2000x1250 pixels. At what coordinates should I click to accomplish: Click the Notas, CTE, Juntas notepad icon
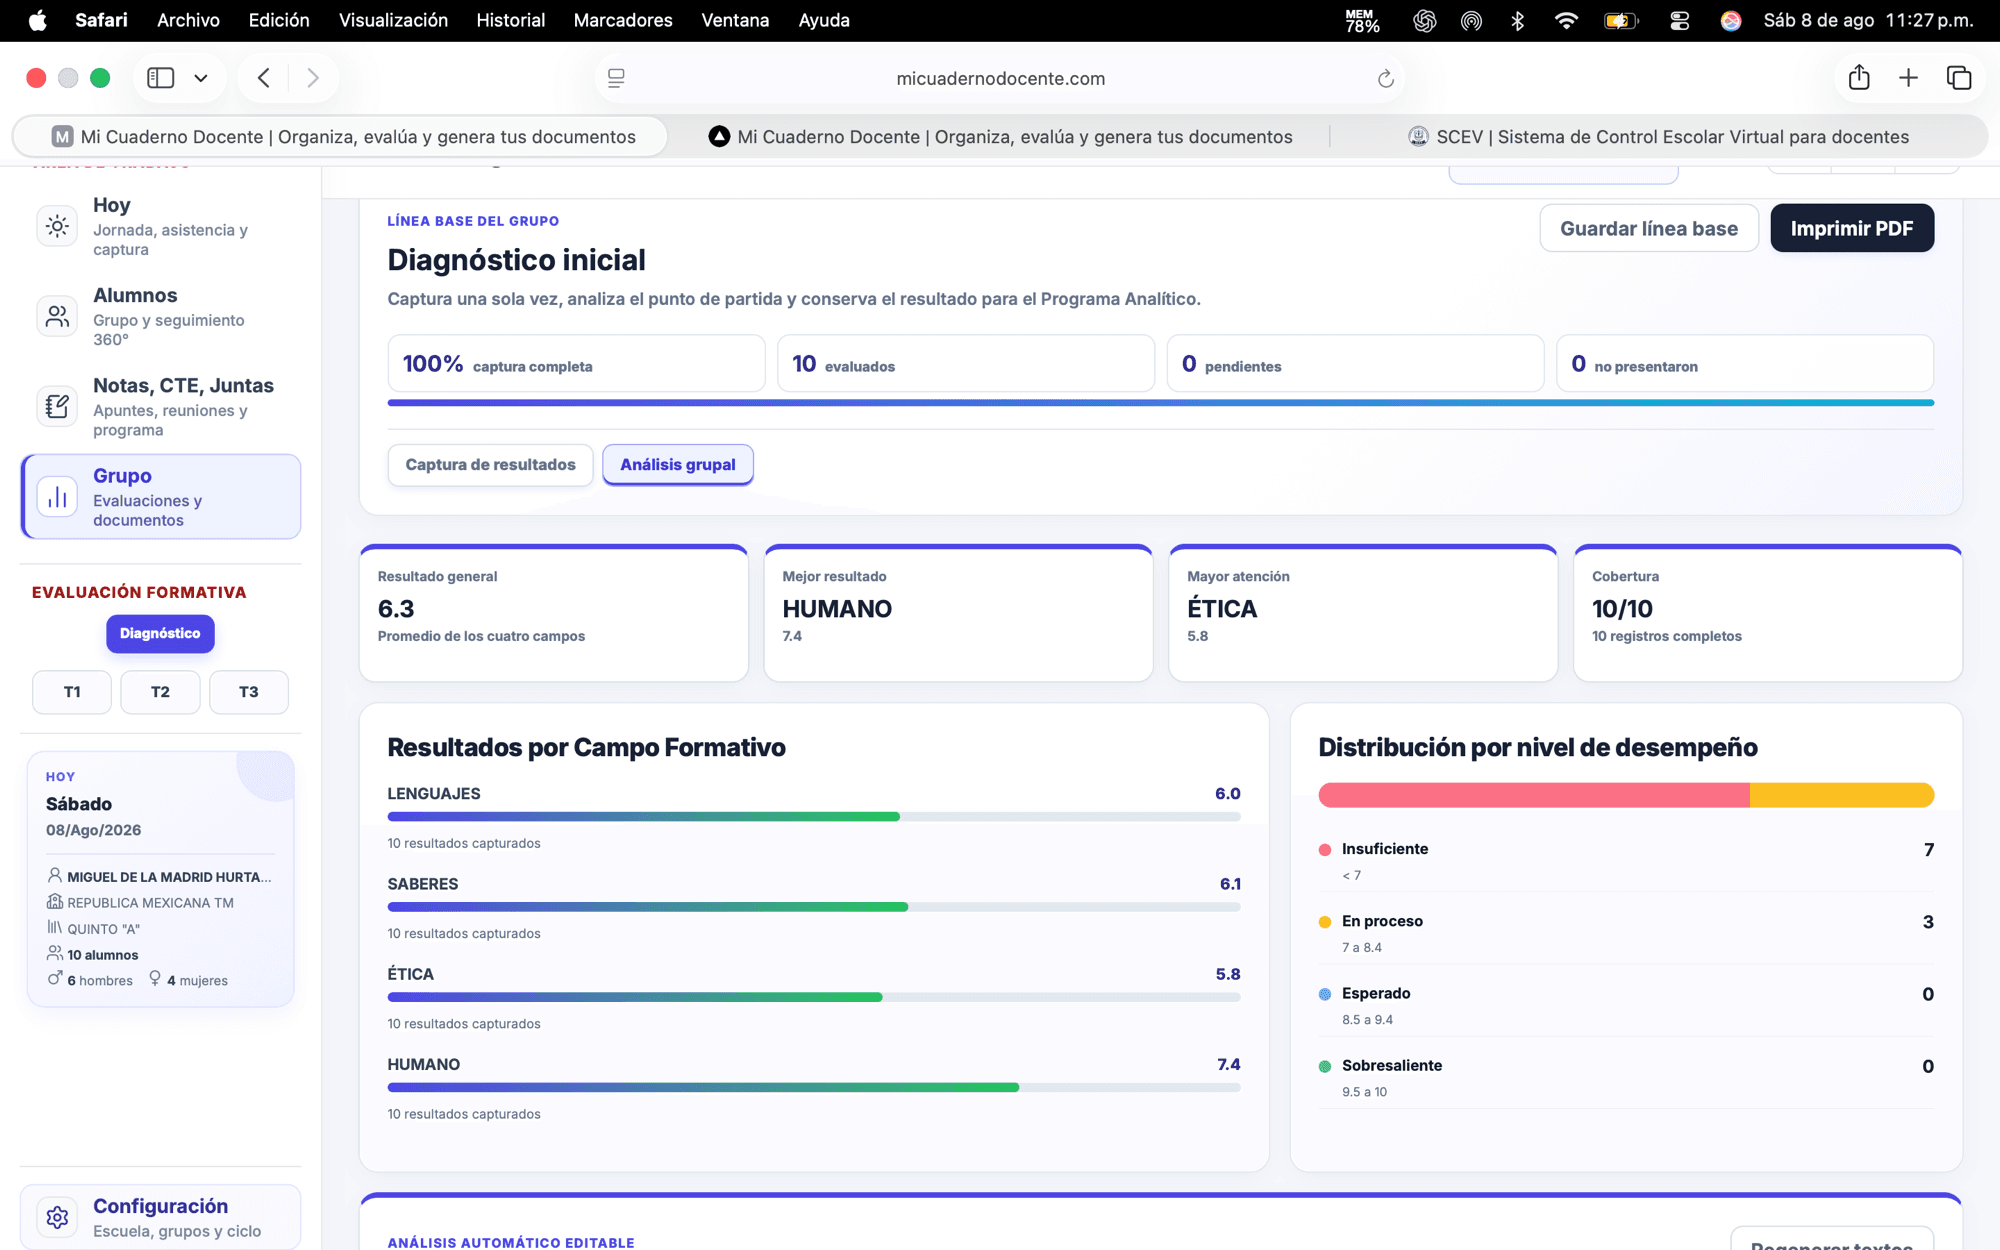57,406
